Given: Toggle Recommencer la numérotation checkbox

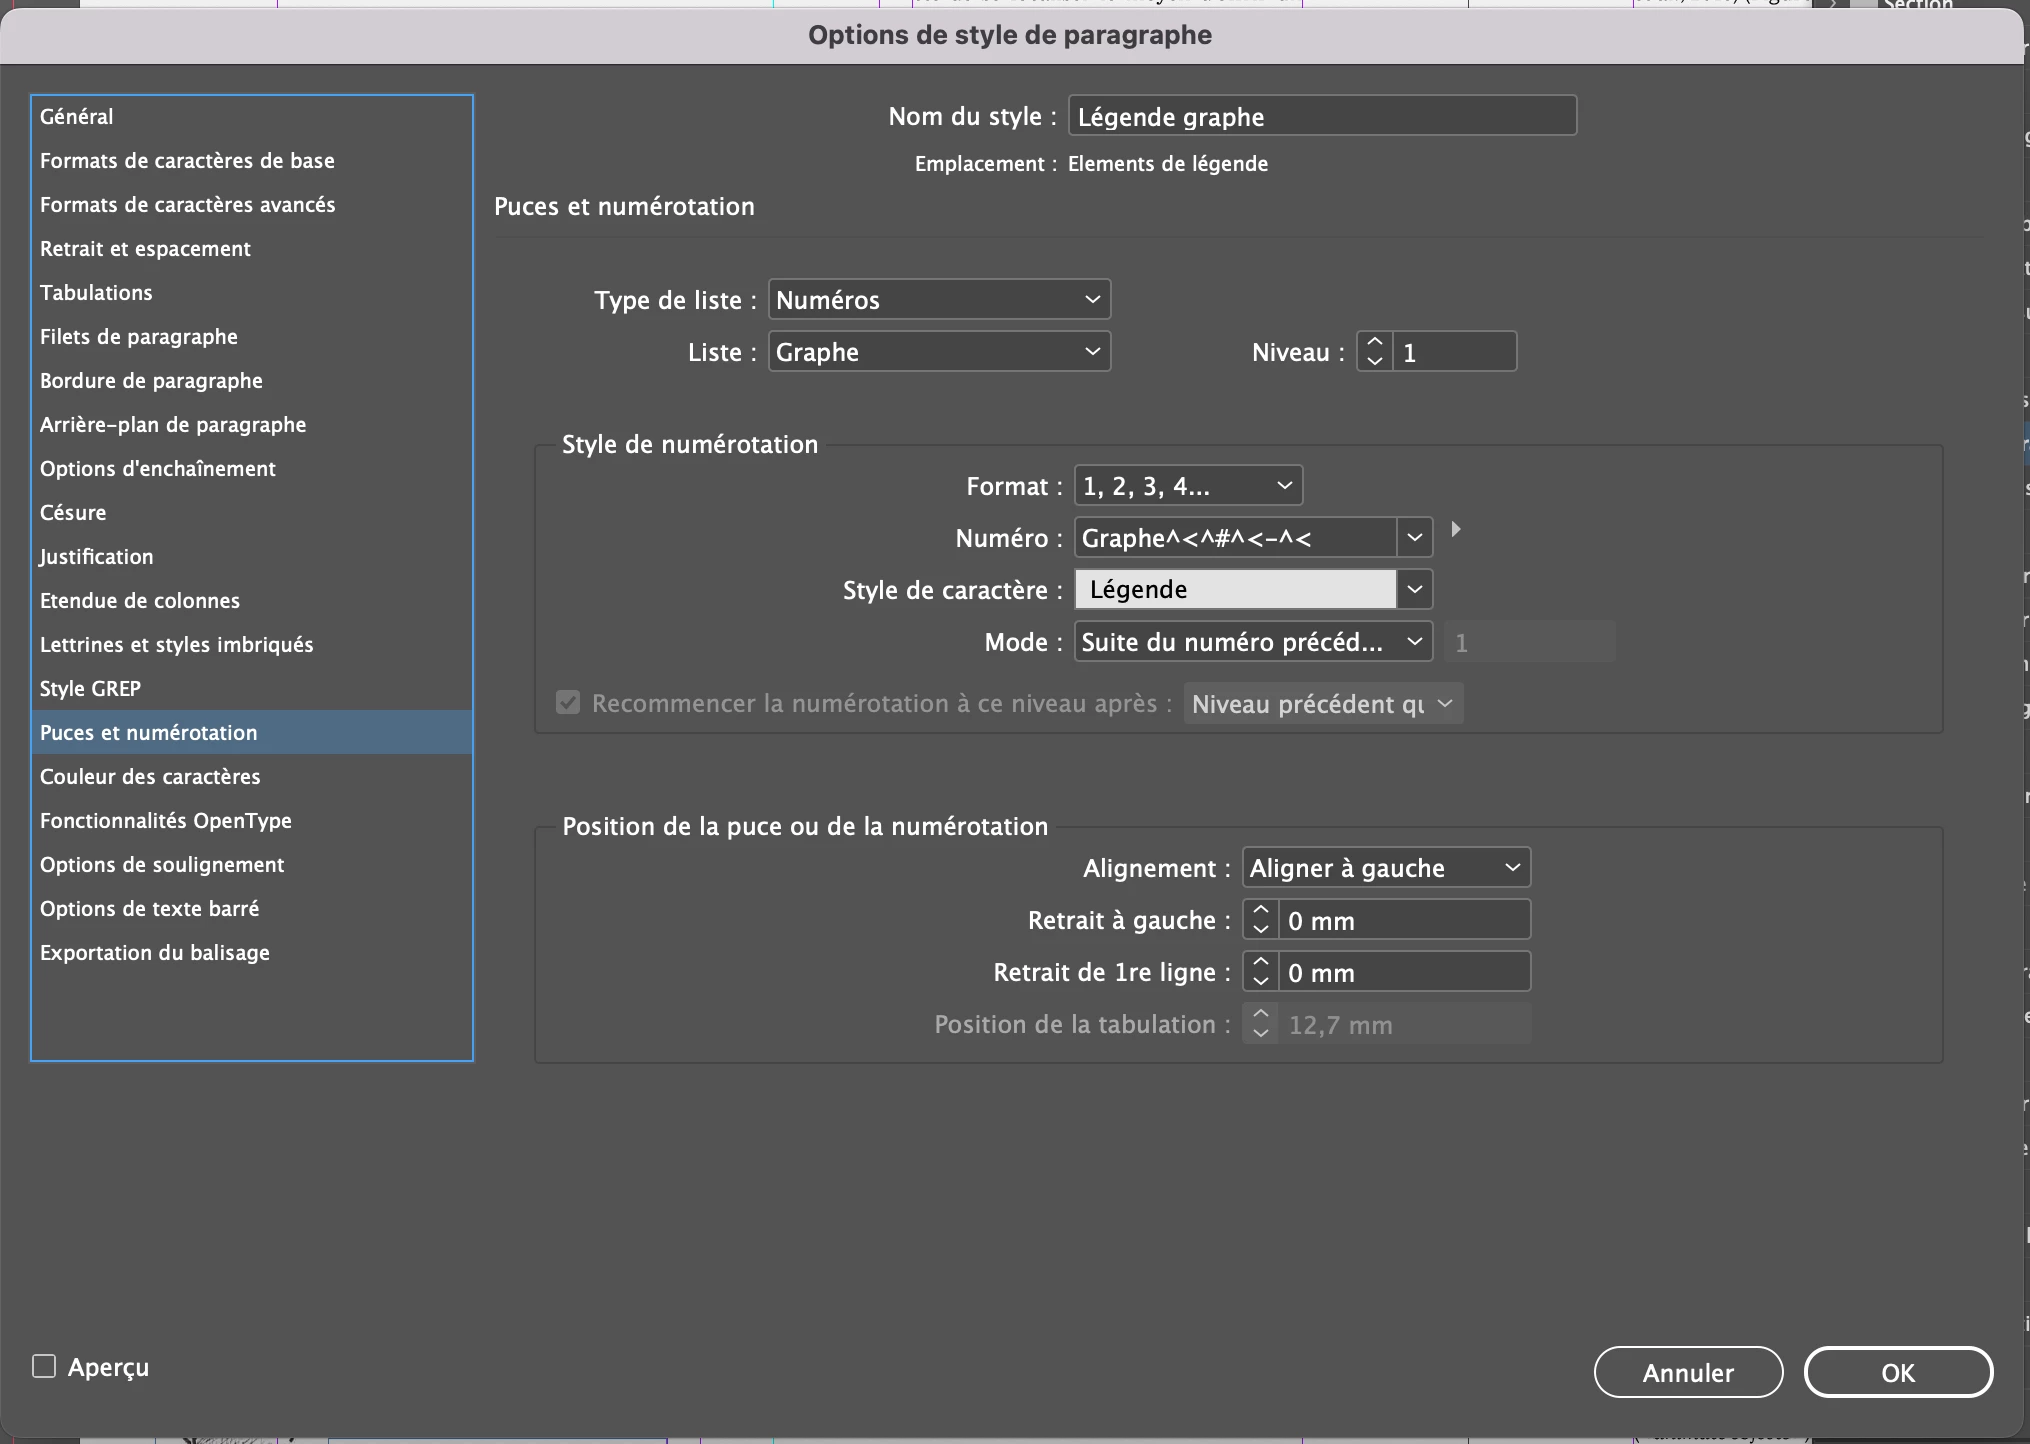Looking at the screenshot, I should click(568, 703).
